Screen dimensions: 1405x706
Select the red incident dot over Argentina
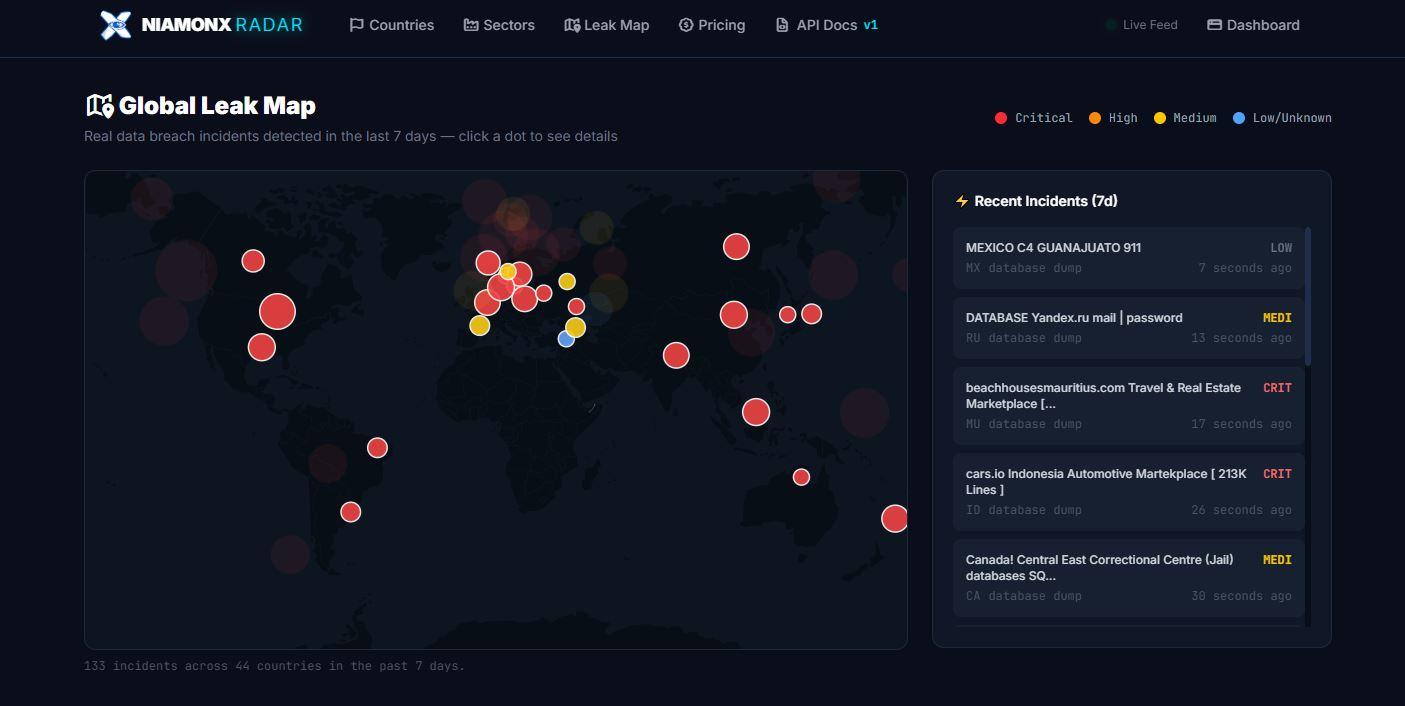click(x=350, y=512)
